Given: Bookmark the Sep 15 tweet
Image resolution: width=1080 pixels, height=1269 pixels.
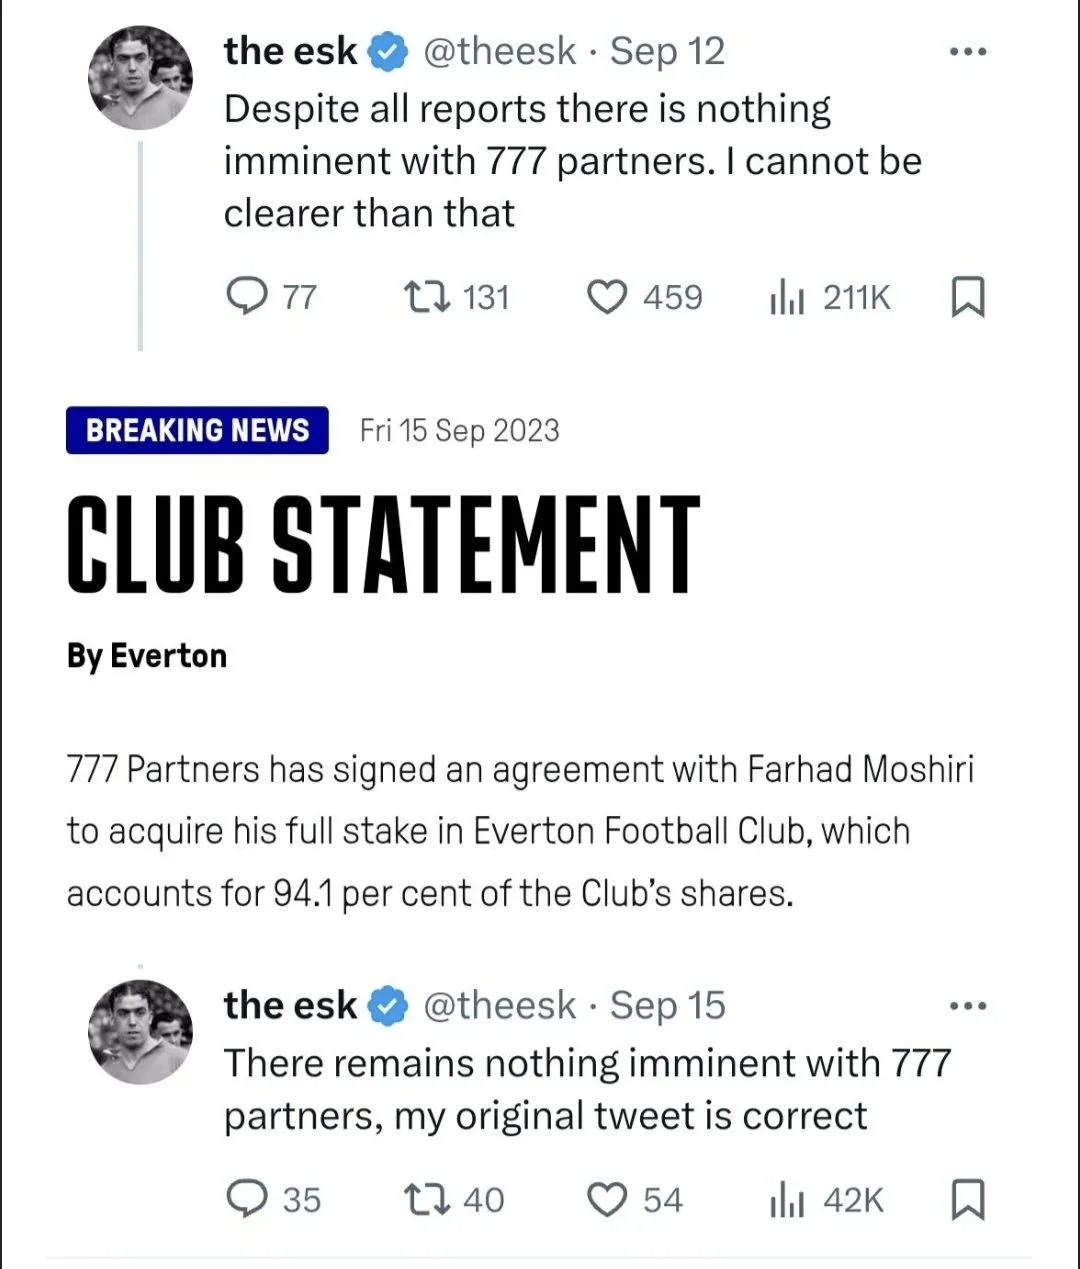Looking at the screenshot, I should [967, 1199].
